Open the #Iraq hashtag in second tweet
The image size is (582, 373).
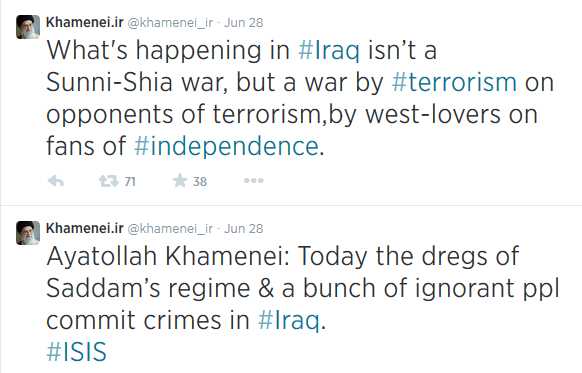pos(288,320)
